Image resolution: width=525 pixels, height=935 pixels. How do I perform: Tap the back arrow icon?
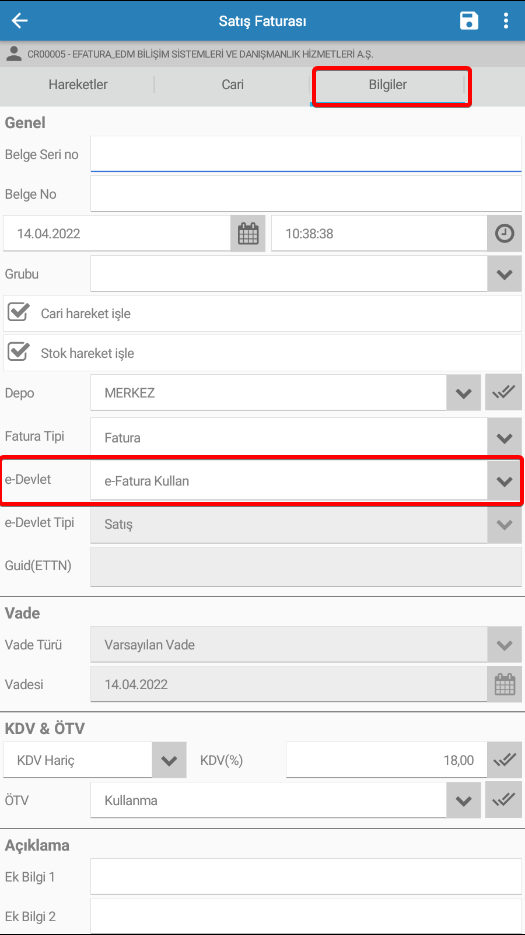click(x=20, y=21)
